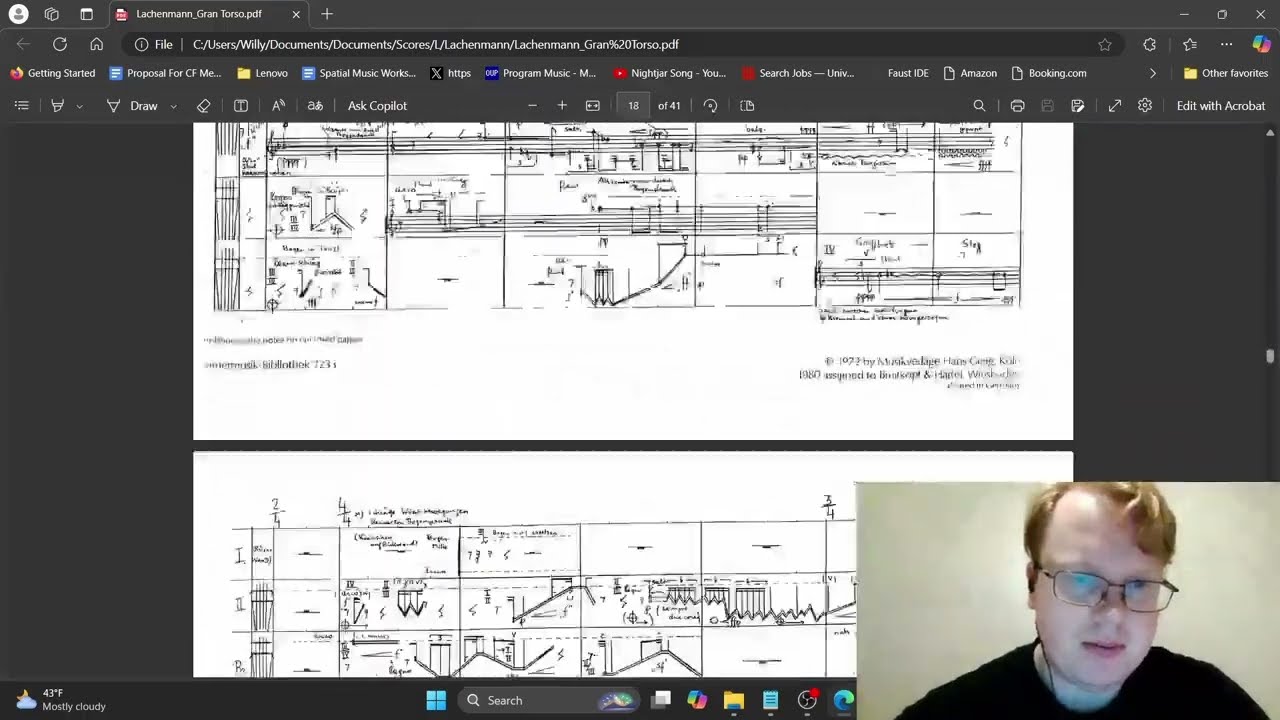The height and width of the screenshot is (720, 1280).
Task: Open the Windows Start menu
Action: coord(436,700)
